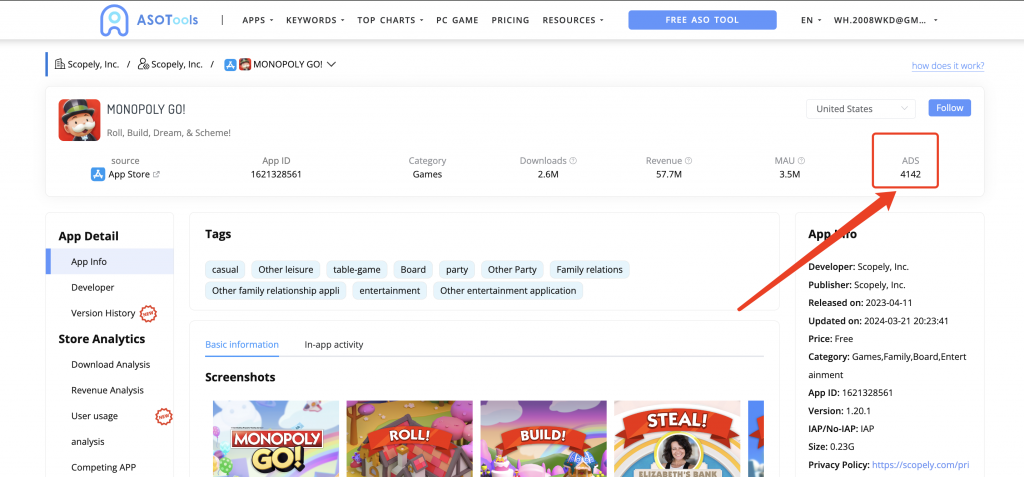Click the Follow button

[x=949, y=108]
